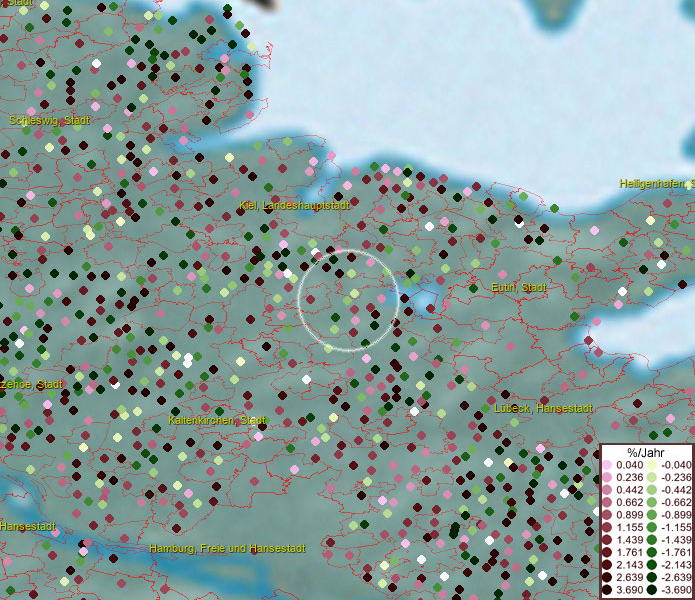Choose the 3.690 darkest red legend swatch
695x600 pixels.
(607, 590)
